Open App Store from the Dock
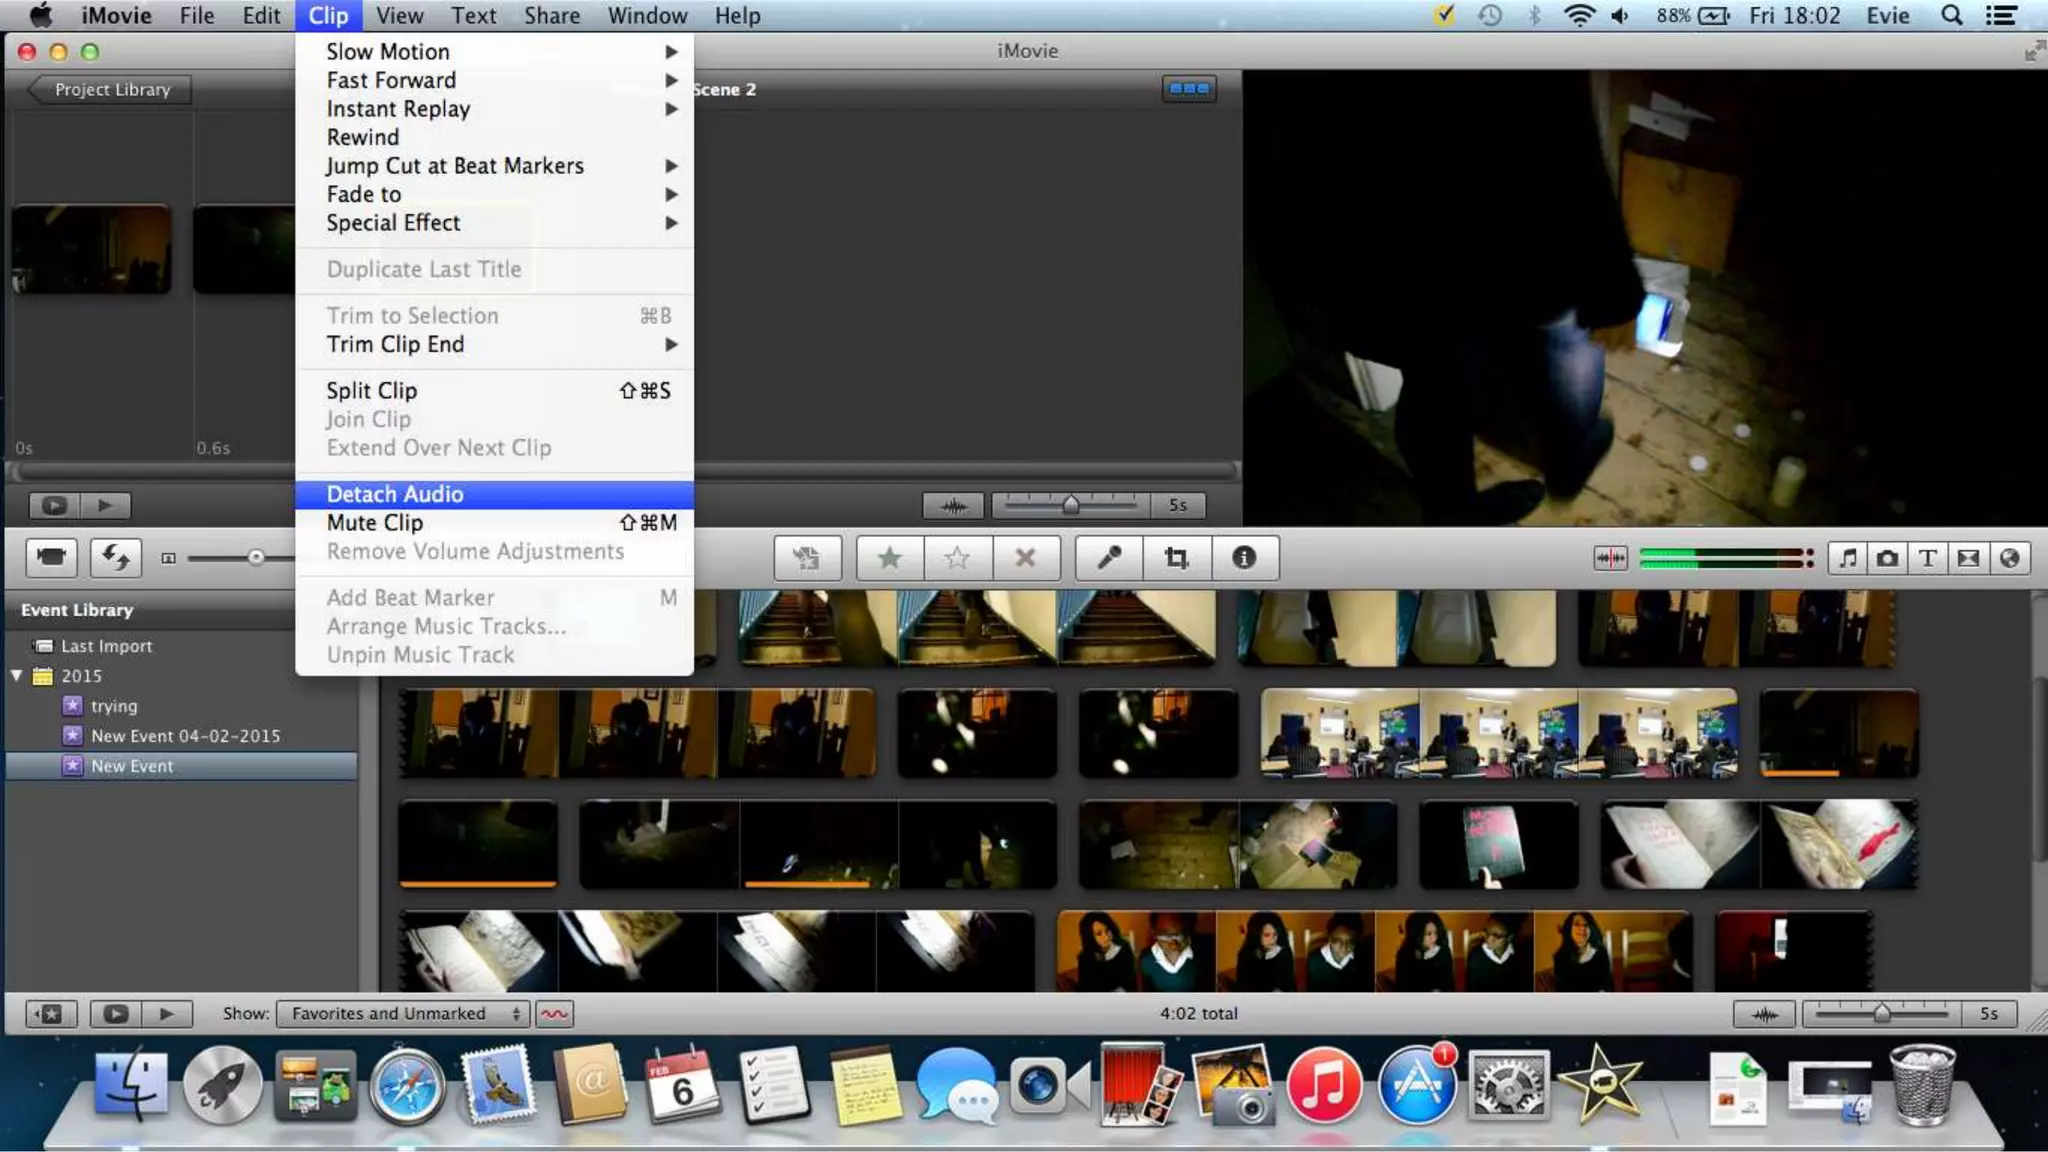Viewport: 2048px width, 1152px height. (x=1417, y=1086)
